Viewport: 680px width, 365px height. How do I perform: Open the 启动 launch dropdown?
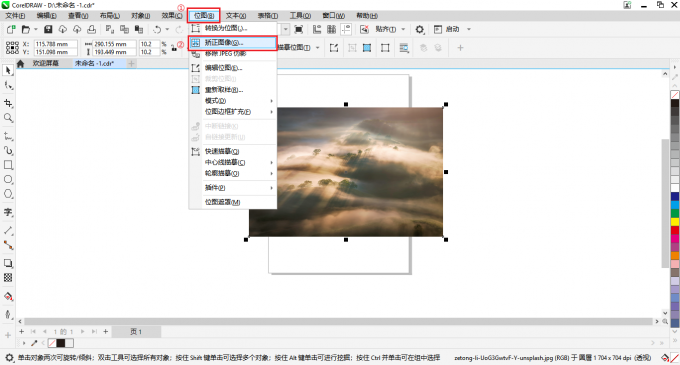click(469, 29)
